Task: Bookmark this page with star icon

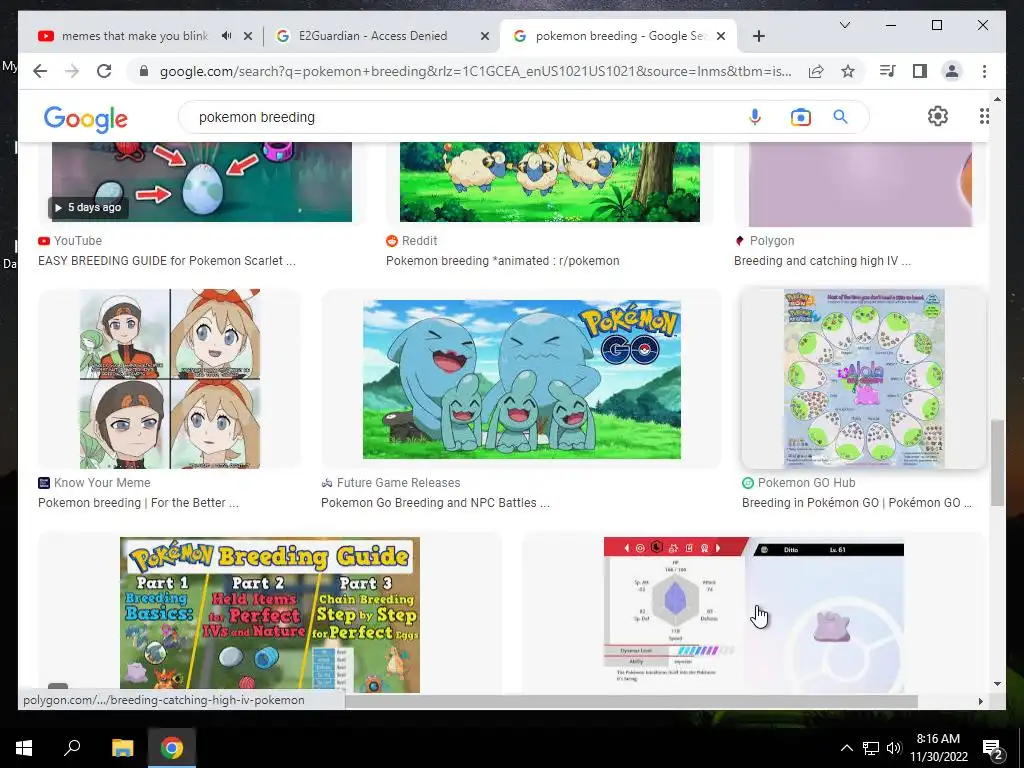Action: pyautogui.click(x=848, y=71)
